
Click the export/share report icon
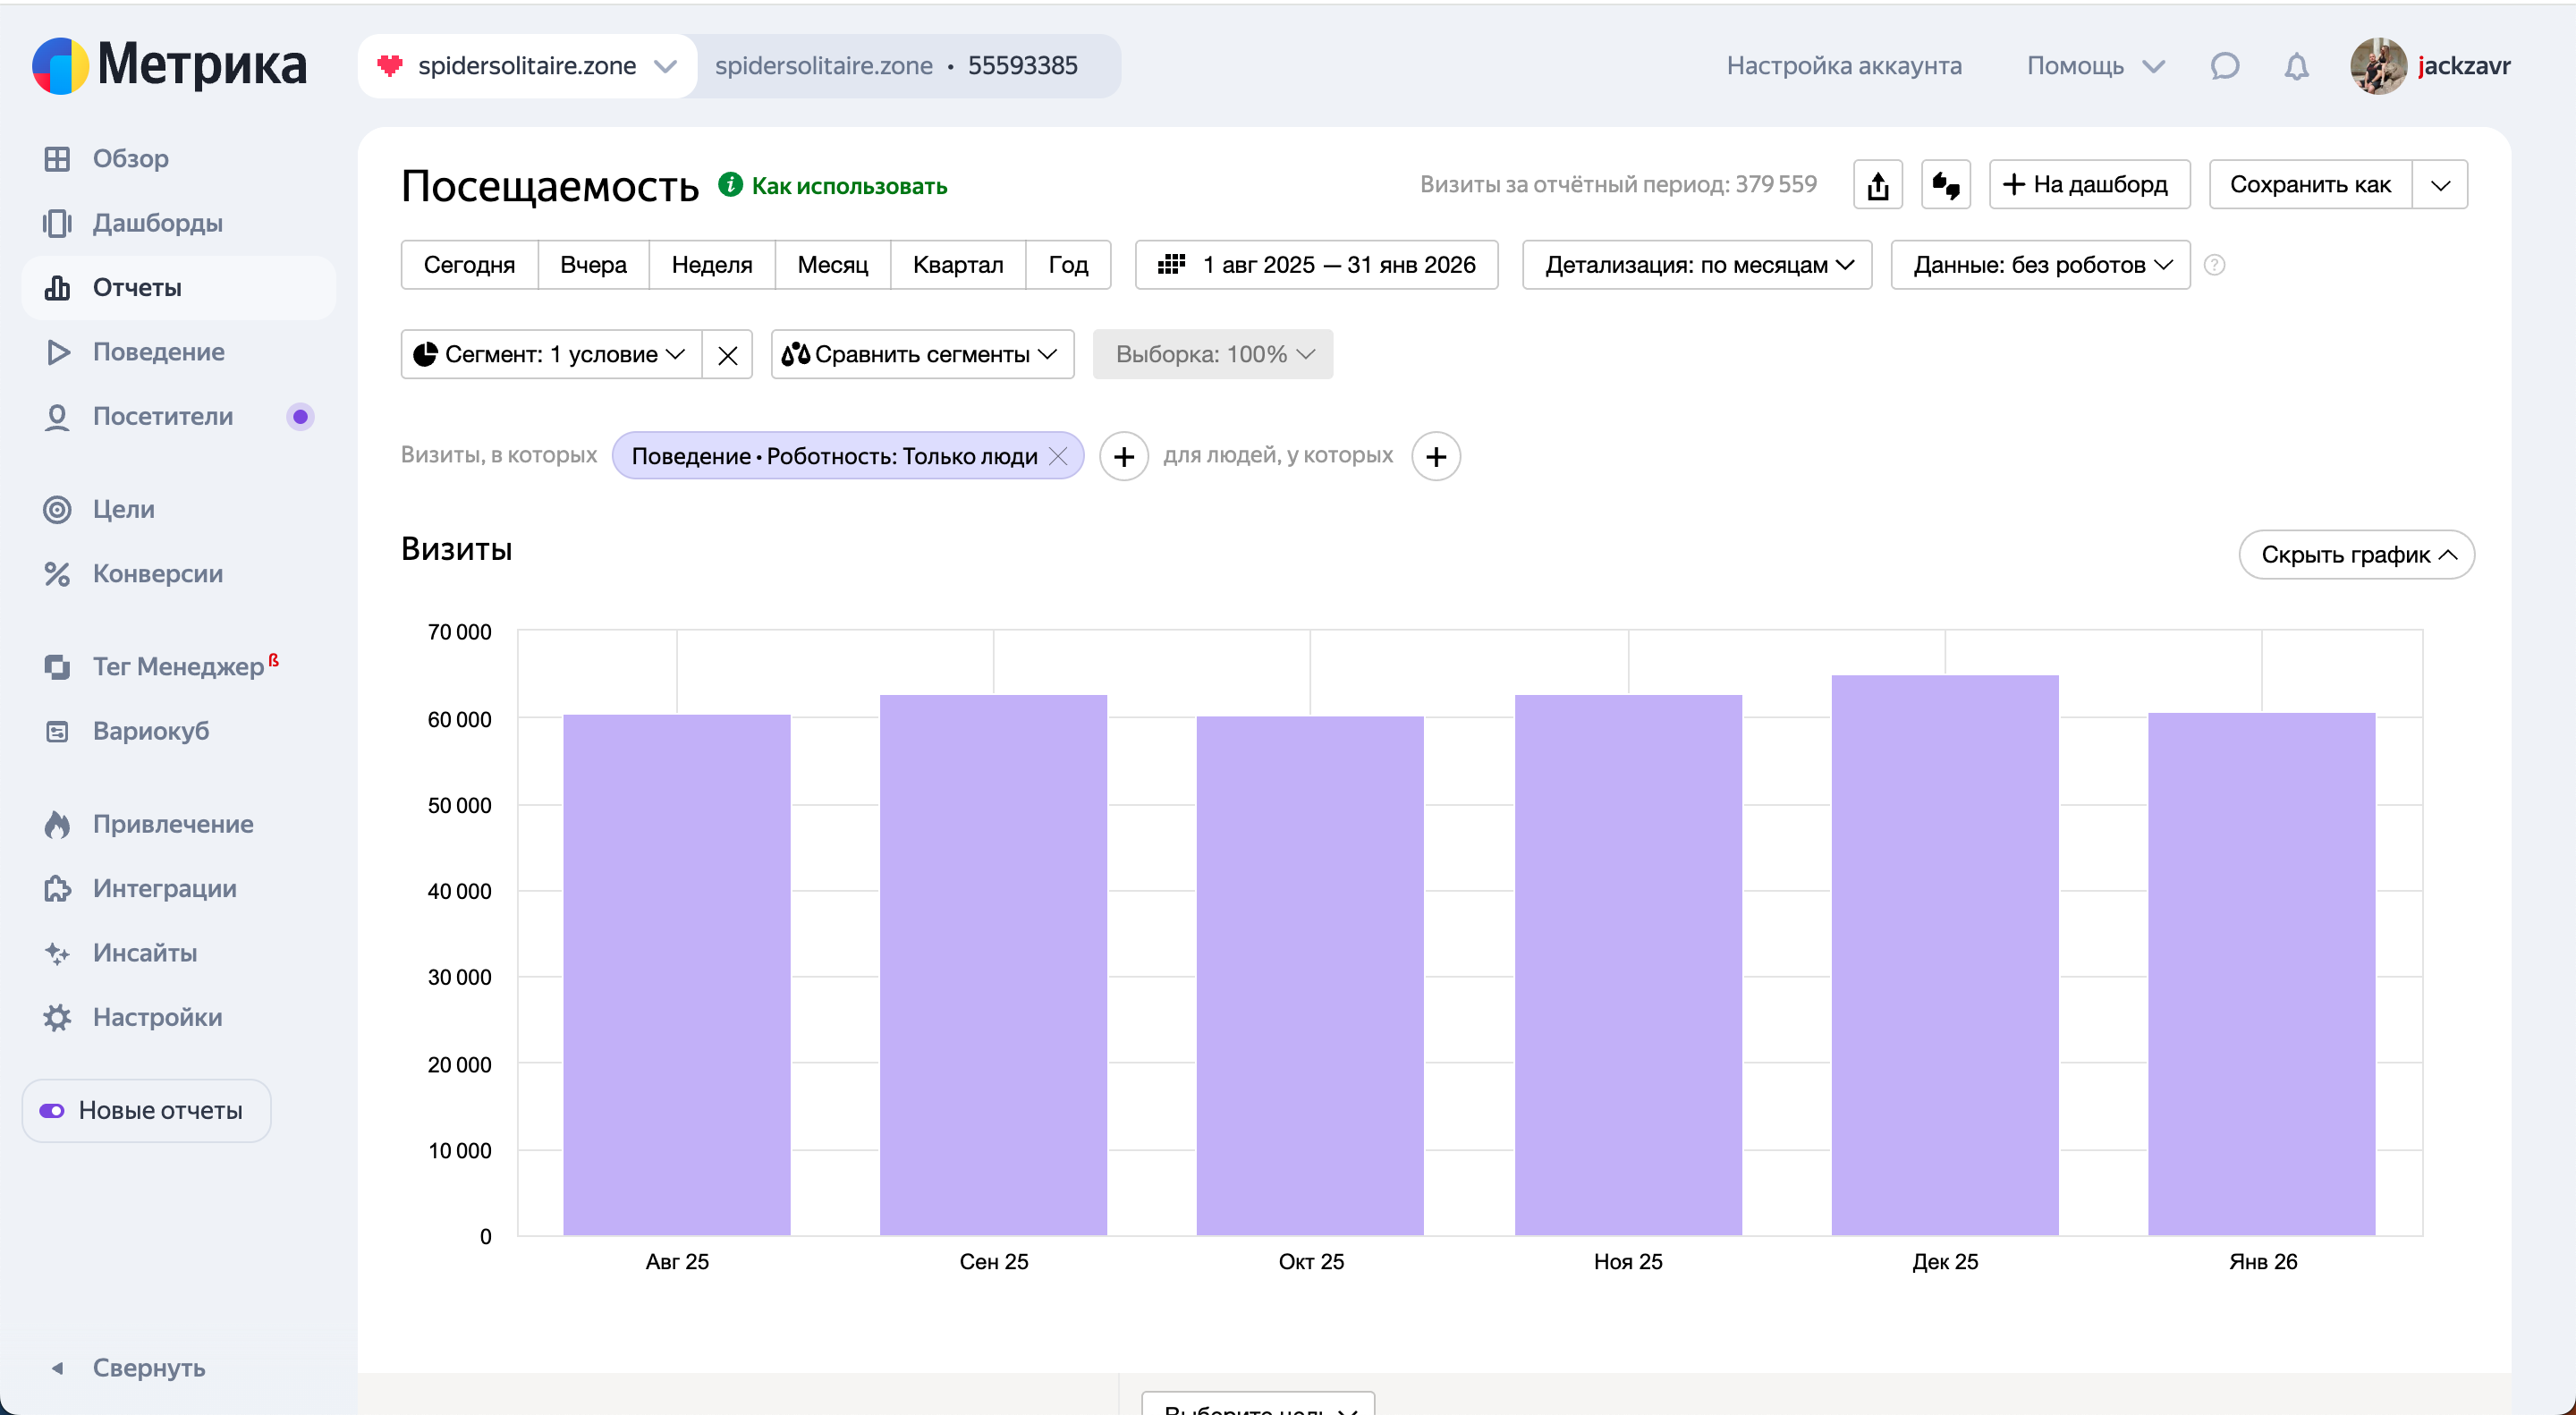1877,185
